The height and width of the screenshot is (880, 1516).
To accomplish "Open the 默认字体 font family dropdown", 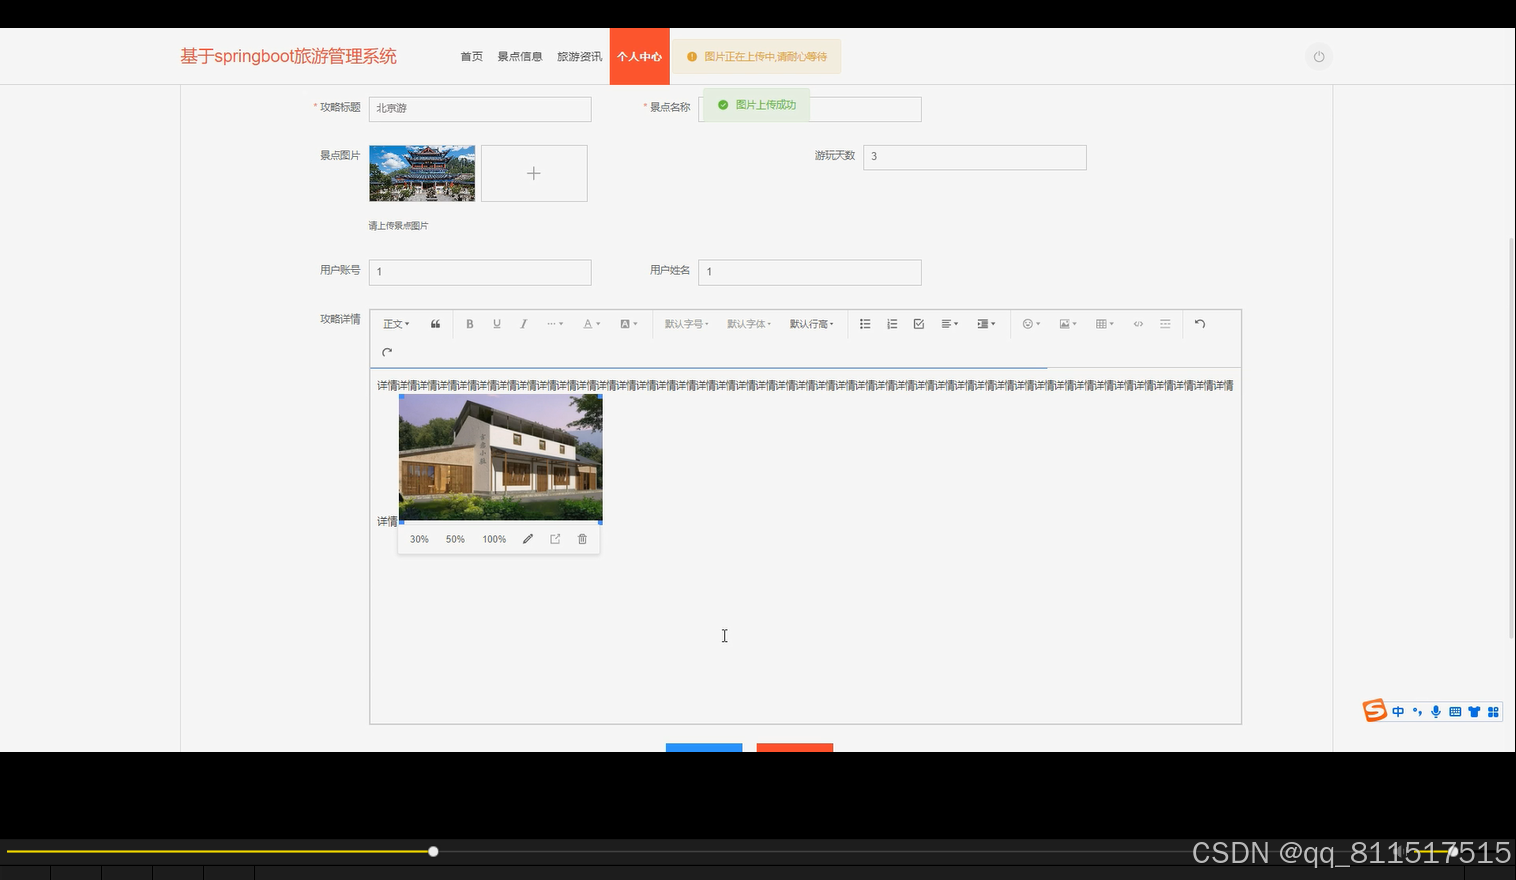I will 749,324.
